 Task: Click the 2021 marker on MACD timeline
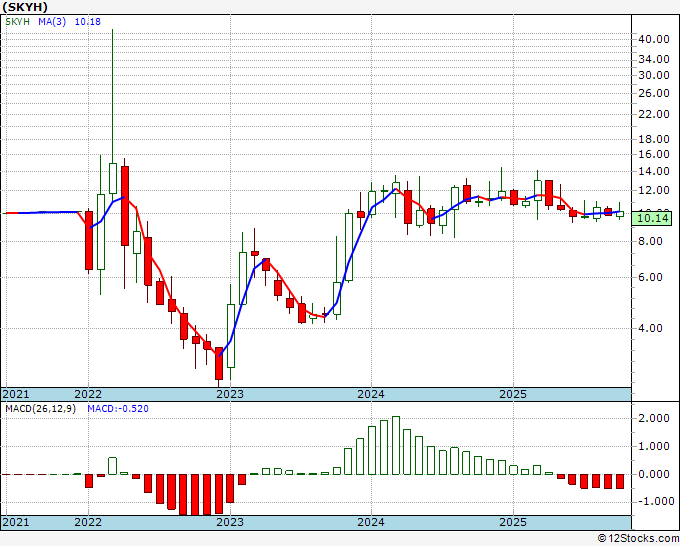[16, 522]
